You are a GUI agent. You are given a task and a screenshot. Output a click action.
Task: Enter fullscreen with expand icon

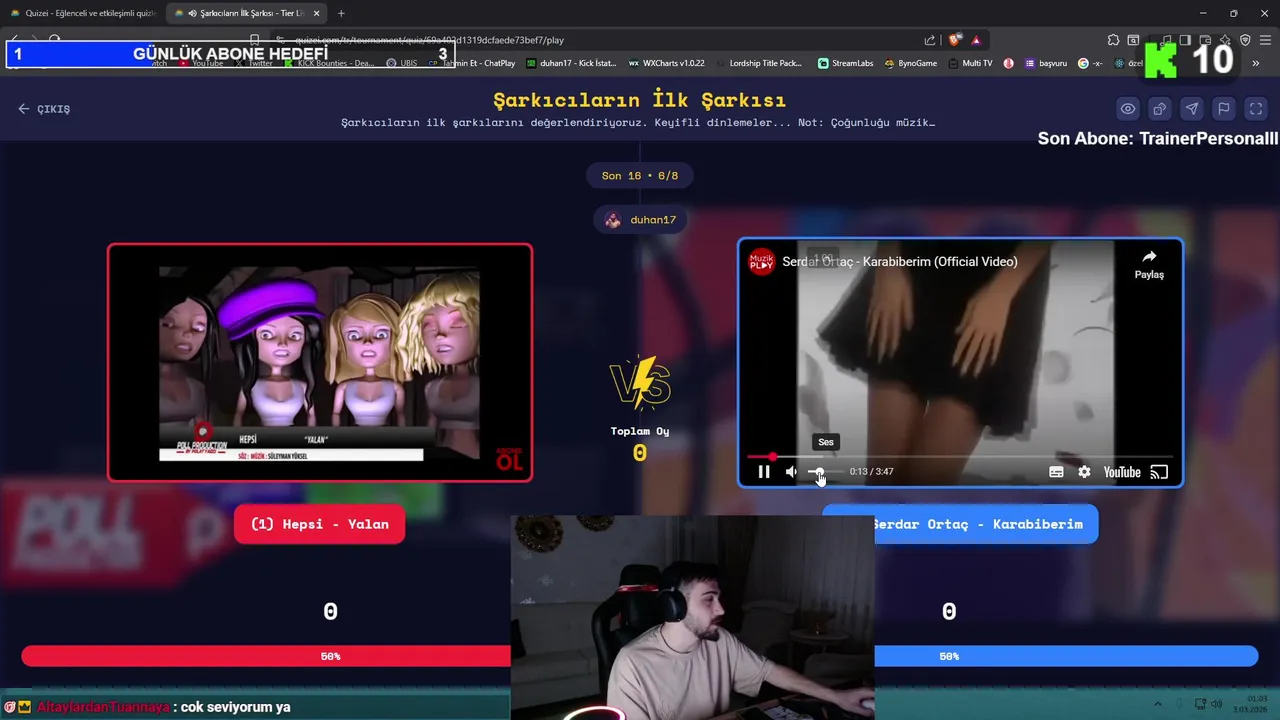[1256, 109]
